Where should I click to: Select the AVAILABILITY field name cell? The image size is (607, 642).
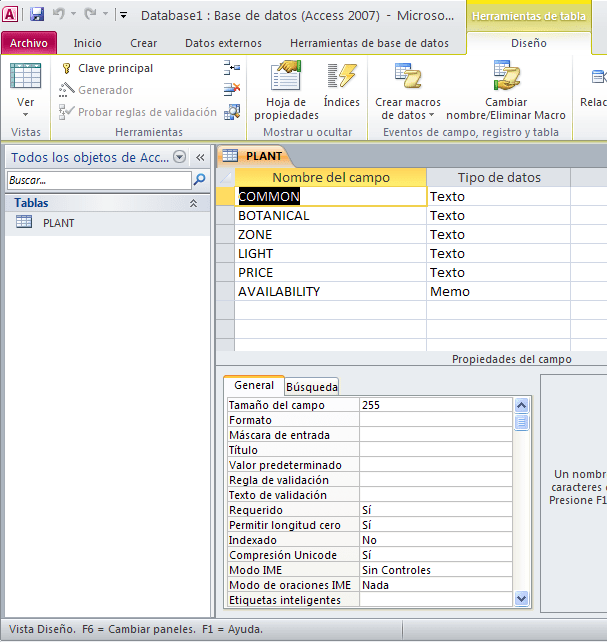pos(330,291)
